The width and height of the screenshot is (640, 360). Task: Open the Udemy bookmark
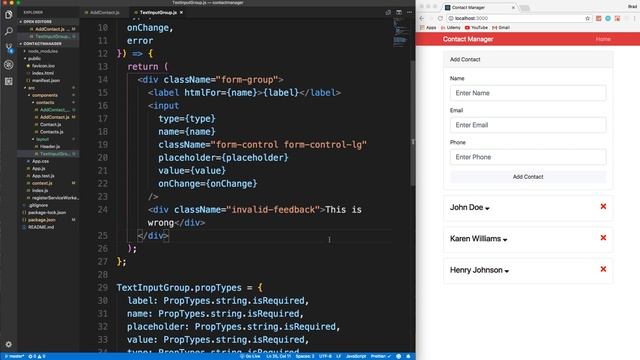[451, 27]
